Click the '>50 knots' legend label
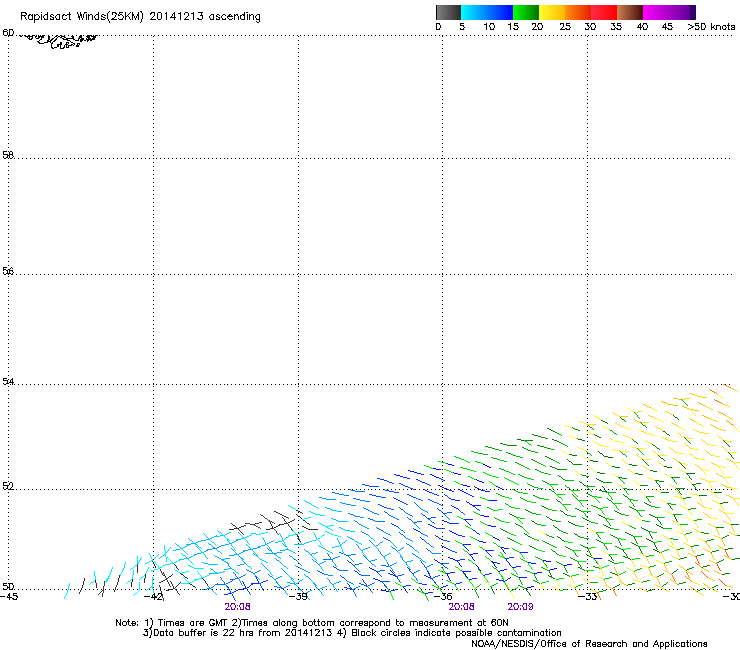Image resolution: width=740 pixels, height=650 pixels. pos(711,27)
